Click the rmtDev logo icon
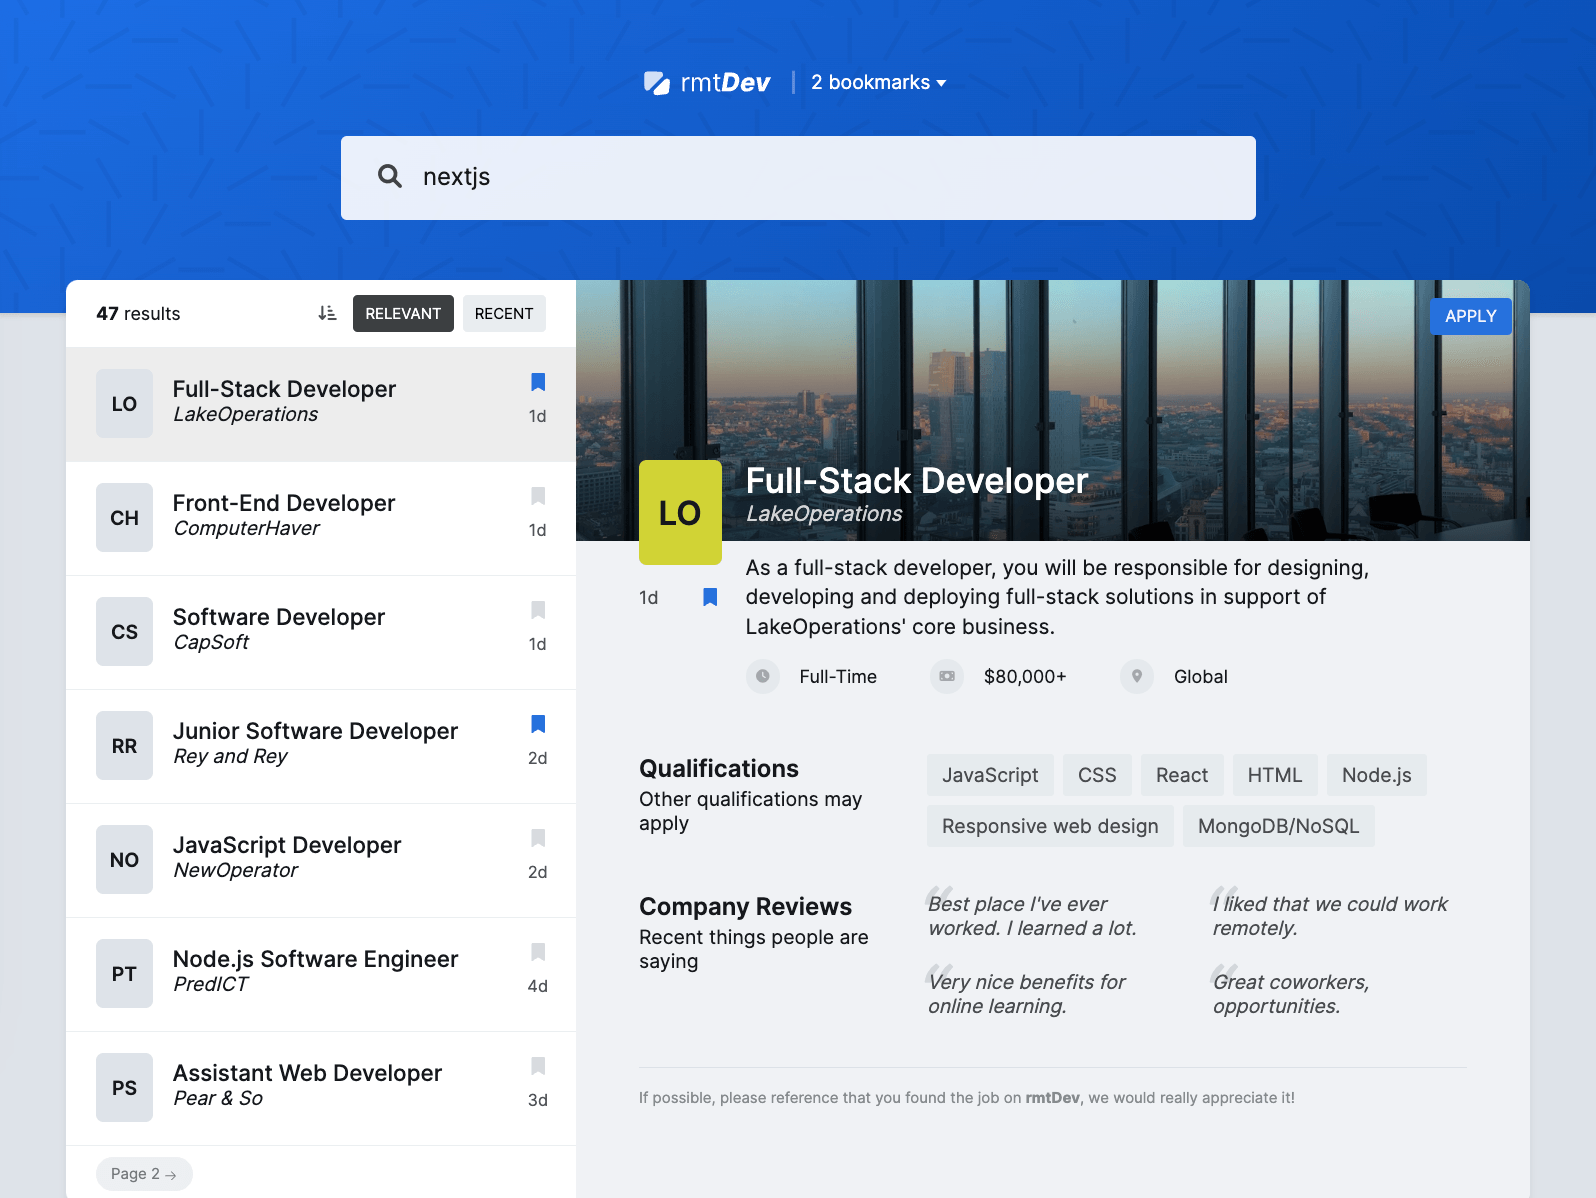Screen dimensions: 1596x1198 [x=656, y=83]
